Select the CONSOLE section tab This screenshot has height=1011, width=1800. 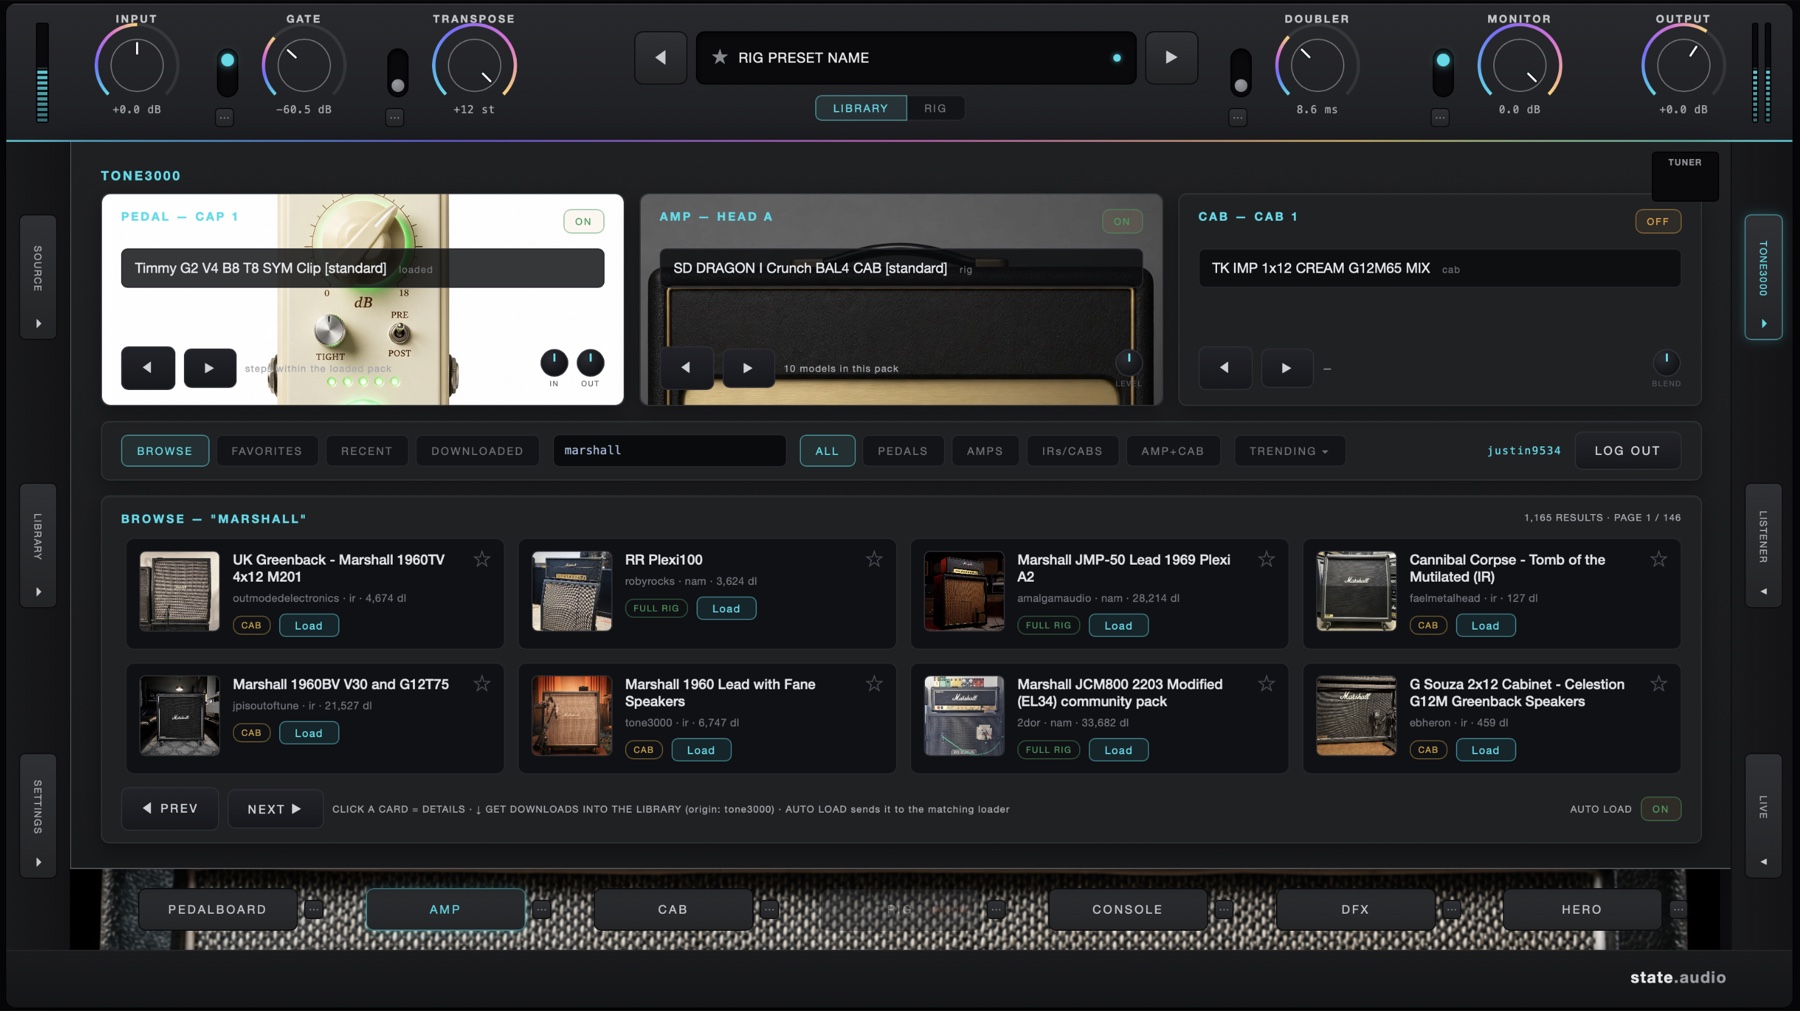1127,909
